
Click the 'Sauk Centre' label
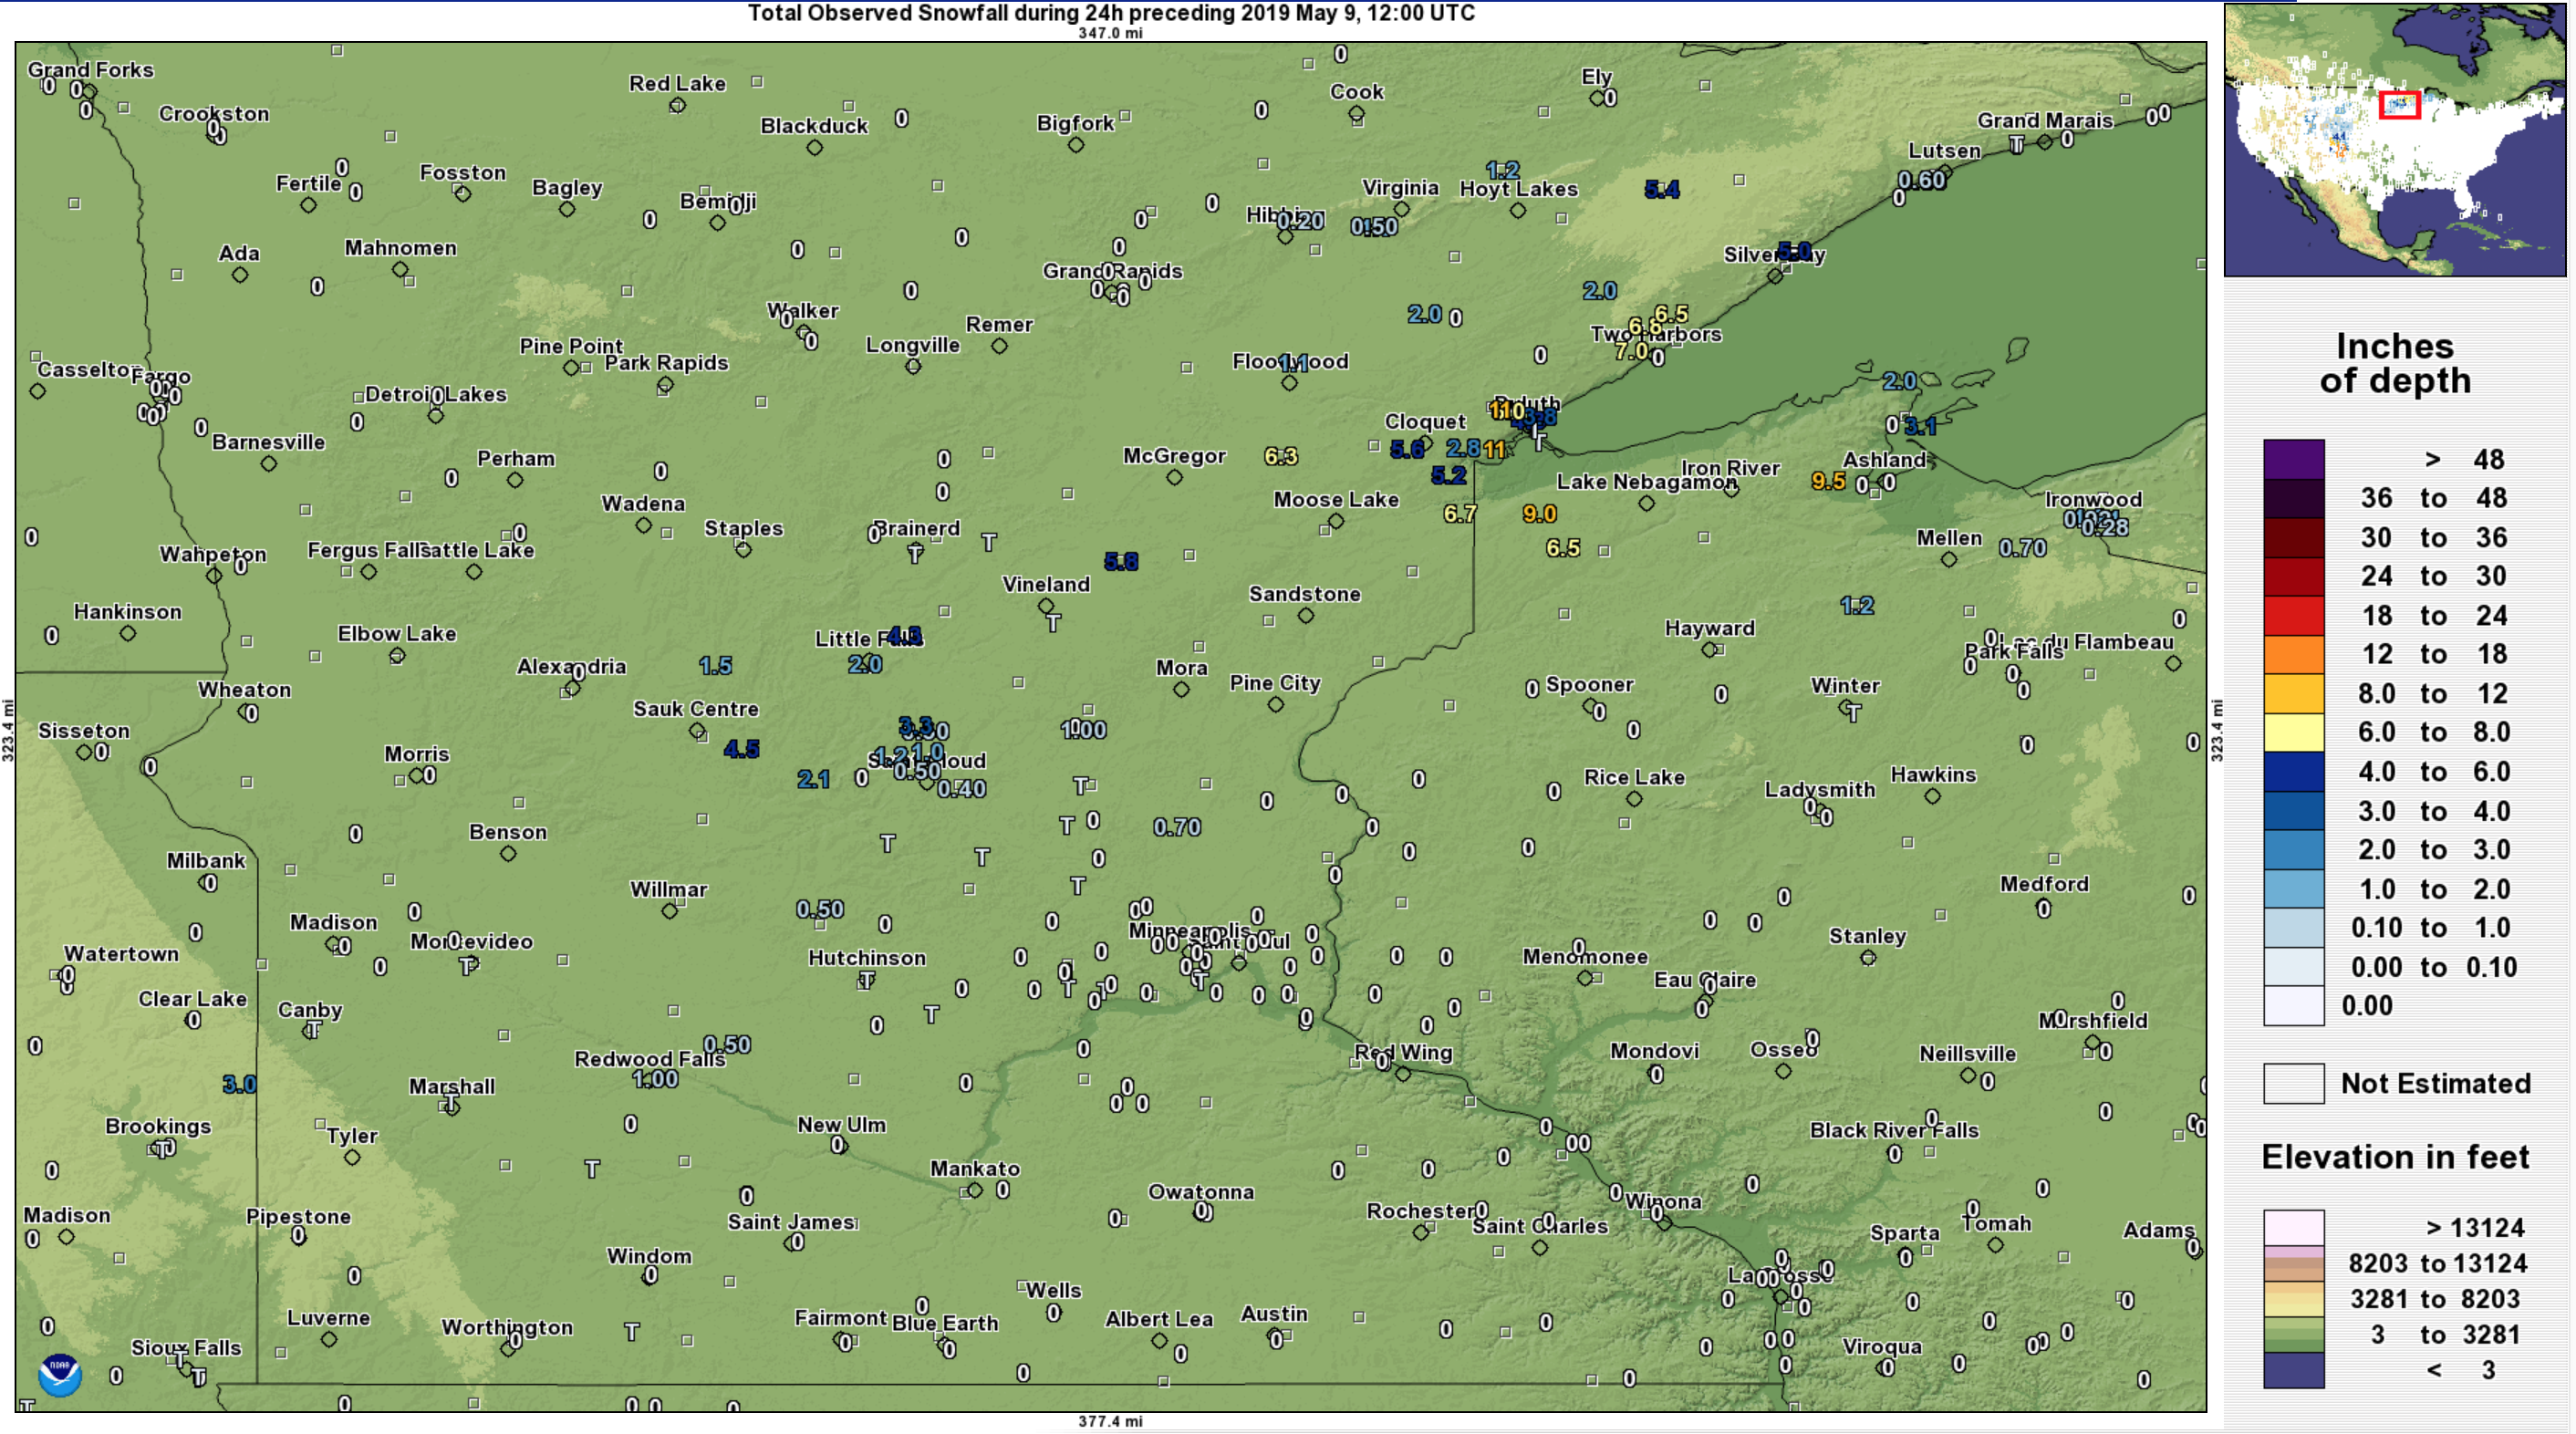click(696, 709)
